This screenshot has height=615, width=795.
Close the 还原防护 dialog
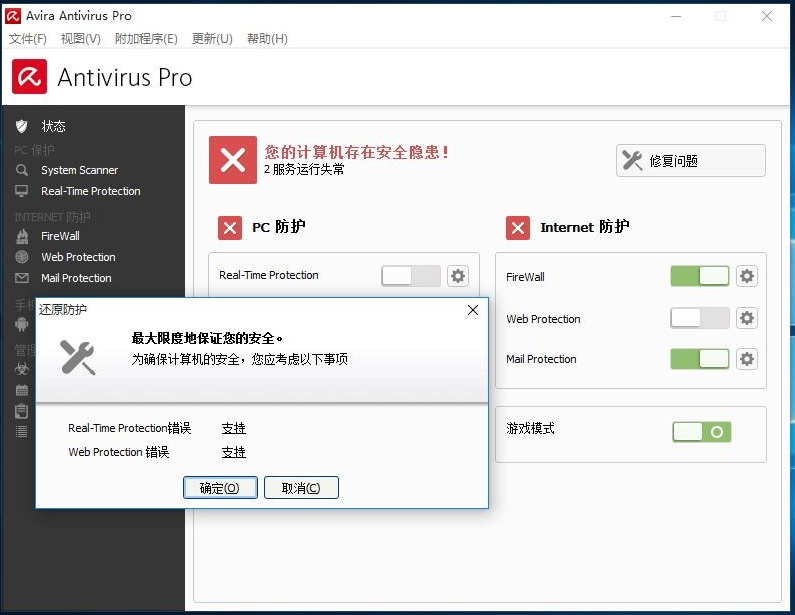click(473, 310)
